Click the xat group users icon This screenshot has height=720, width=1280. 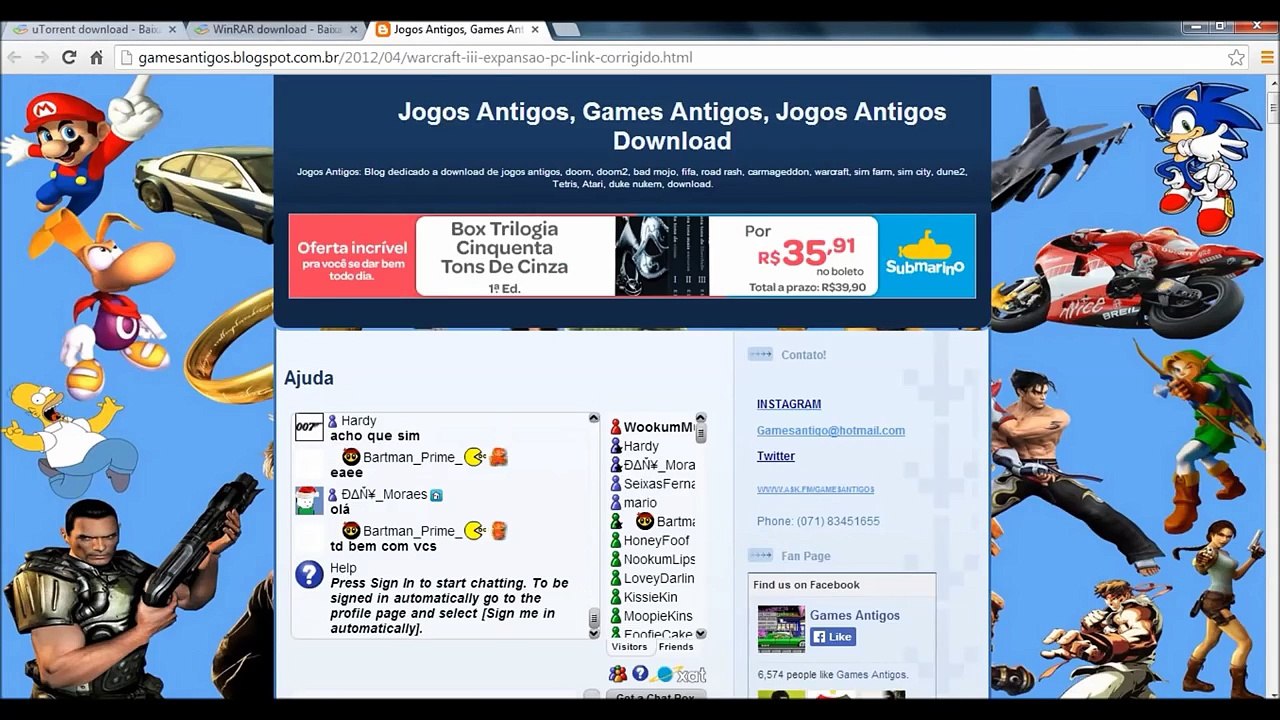(x=618, y=674)
